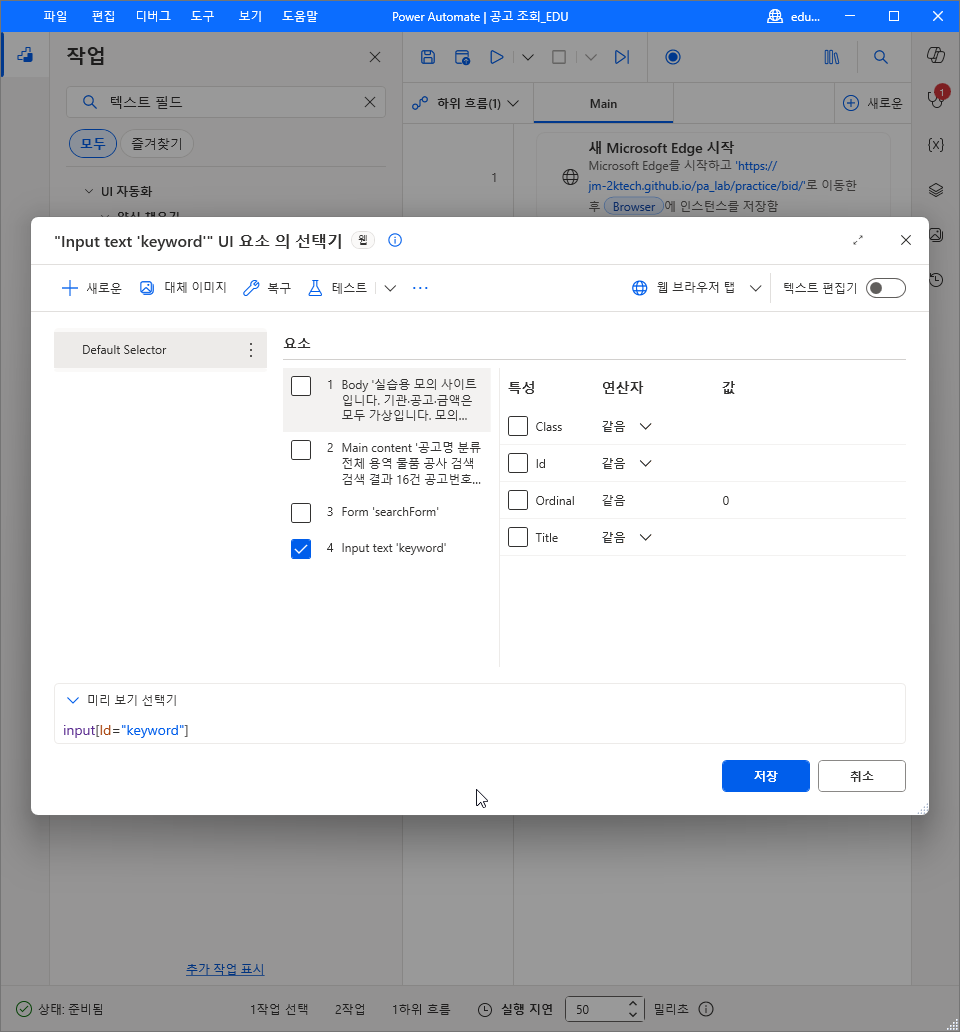Enable the Id attribute checkbox
Screen dimensions: 960x1032
[x=518, y=463]
